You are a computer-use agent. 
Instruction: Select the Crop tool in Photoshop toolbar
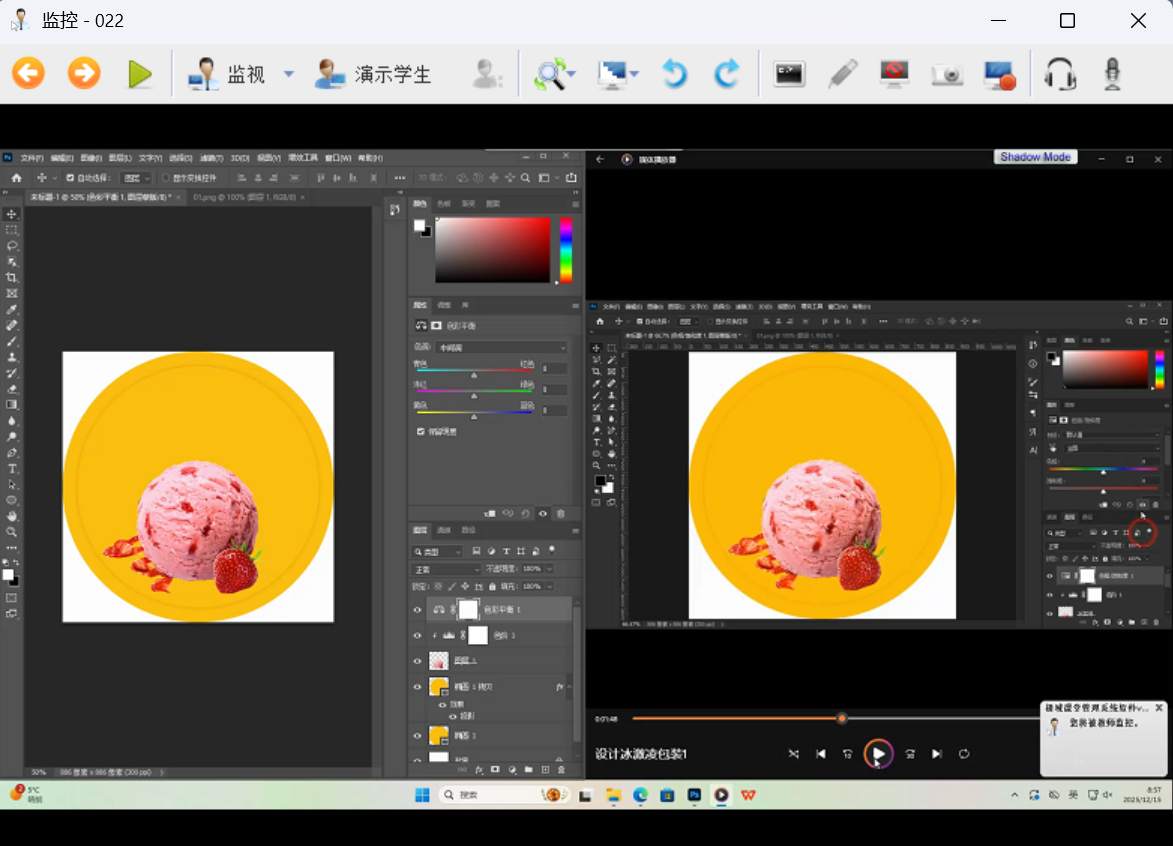pyautogui.click(x=12, y=278)
